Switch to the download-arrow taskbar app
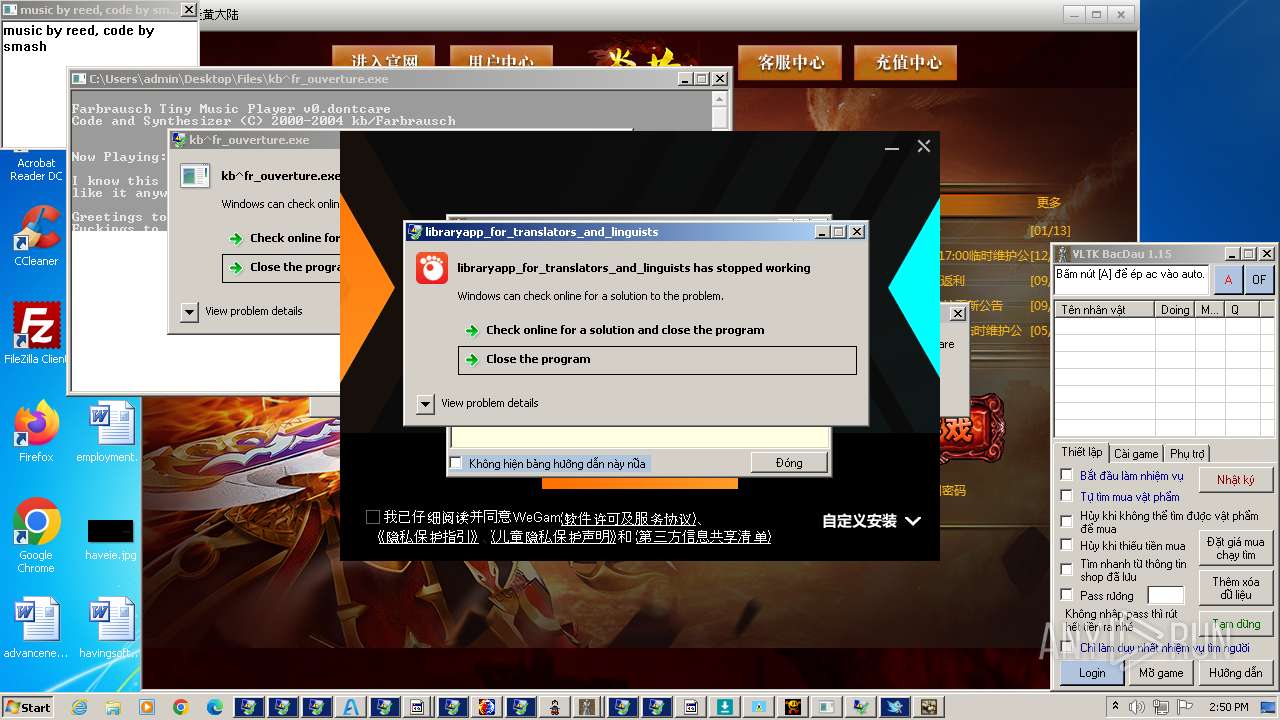The height and width of the screenshot is (720, 1280). click(724, 707)
